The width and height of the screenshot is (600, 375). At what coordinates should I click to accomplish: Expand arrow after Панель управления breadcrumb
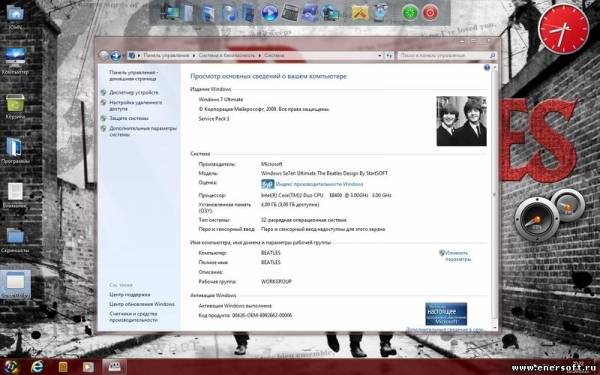tap(194, 56)
